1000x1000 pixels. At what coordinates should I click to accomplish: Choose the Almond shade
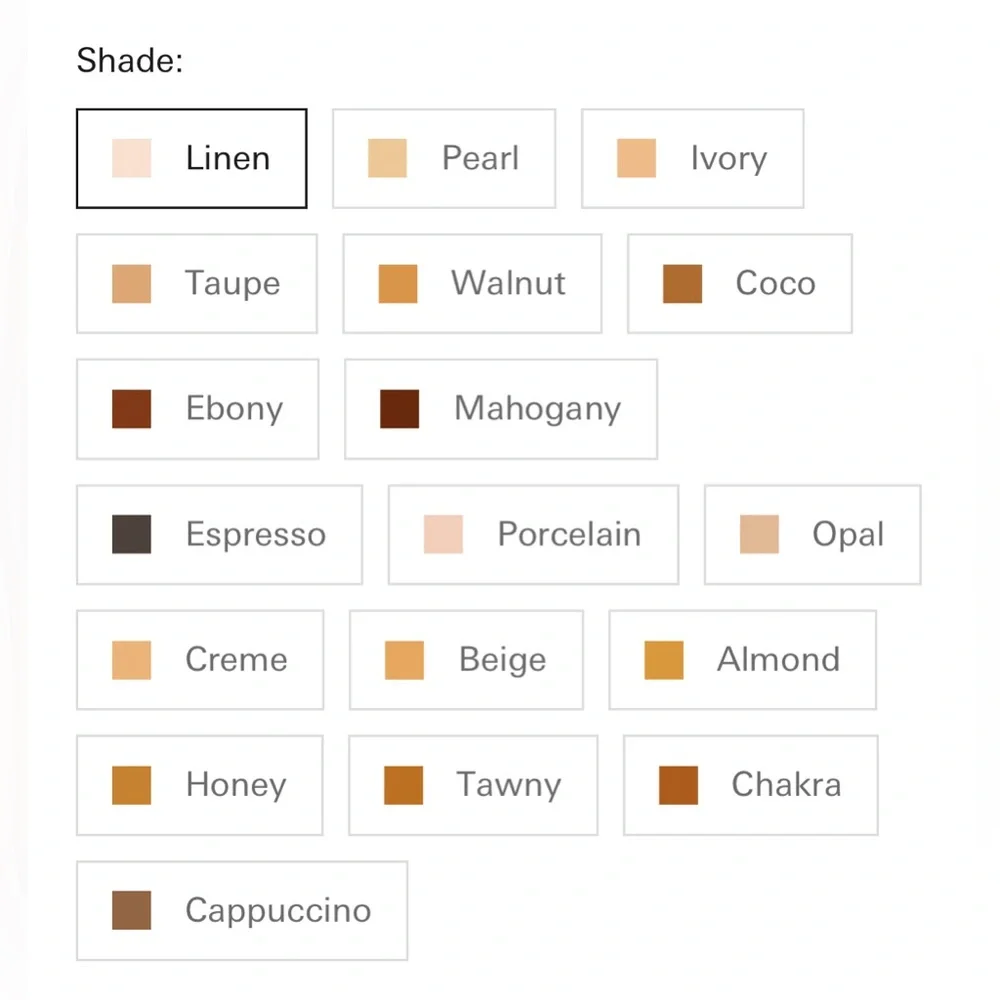tap(742, 659)
